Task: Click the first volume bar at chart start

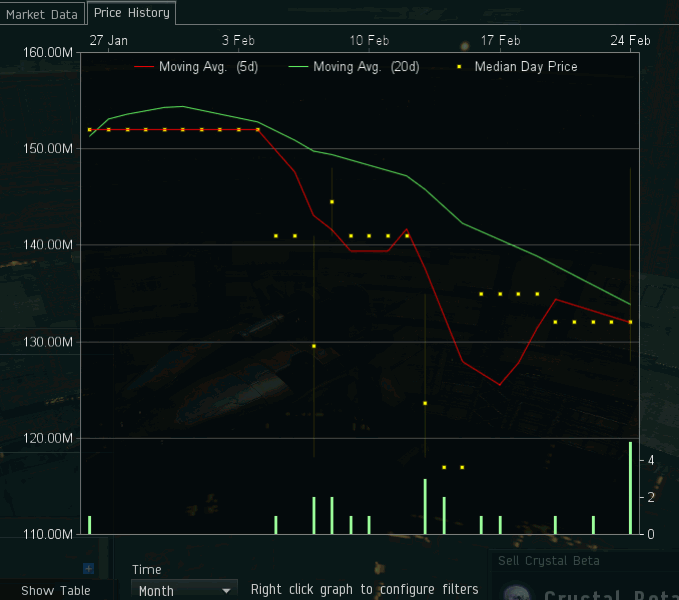Action: [90, 525]
